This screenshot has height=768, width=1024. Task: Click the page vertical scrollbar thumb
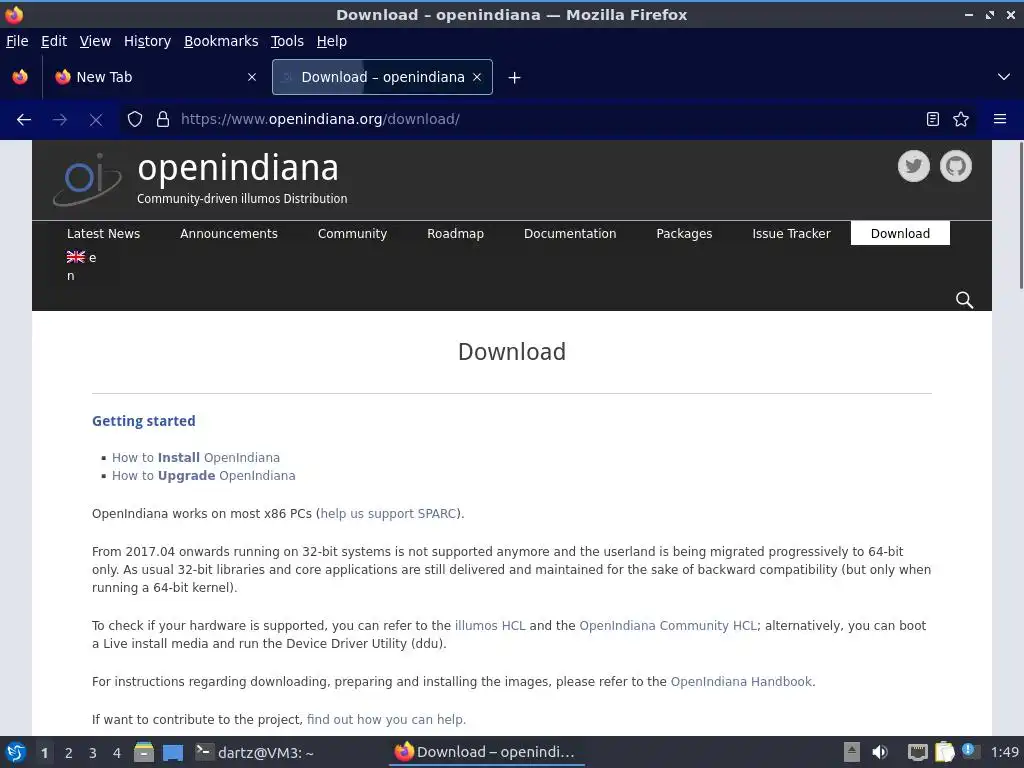[1021, 216]
